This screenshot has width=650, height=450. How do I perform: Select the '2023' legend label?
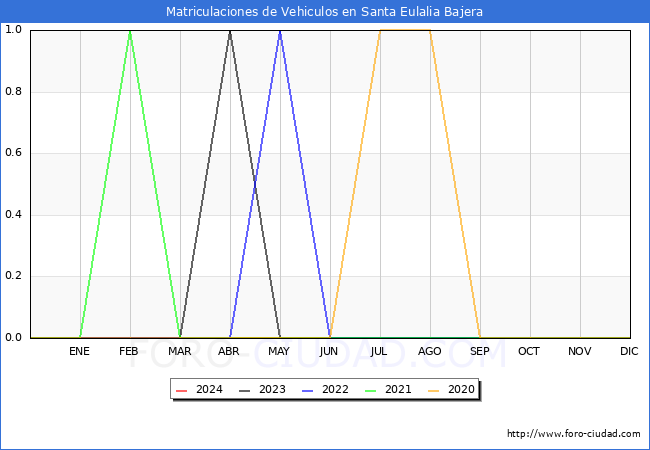tap(272, 390)
